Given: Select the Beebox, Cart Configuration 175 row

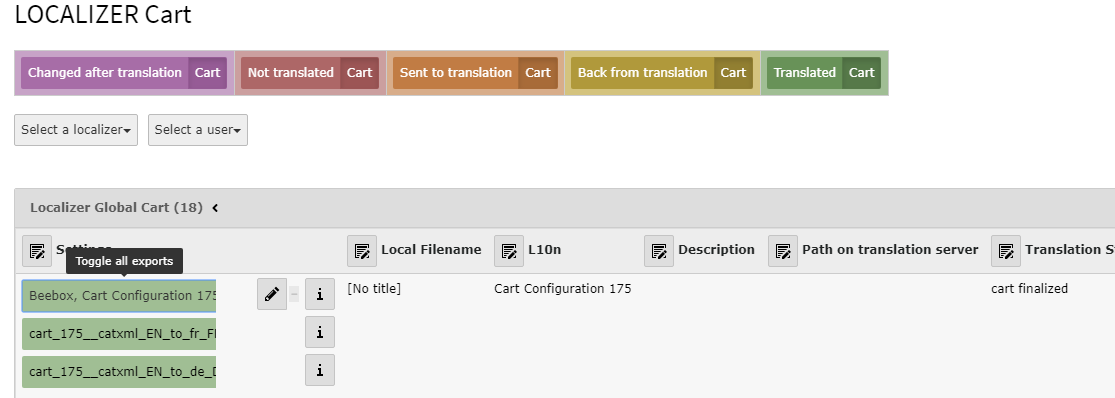Looking at the screenshot, I should 119,296.
